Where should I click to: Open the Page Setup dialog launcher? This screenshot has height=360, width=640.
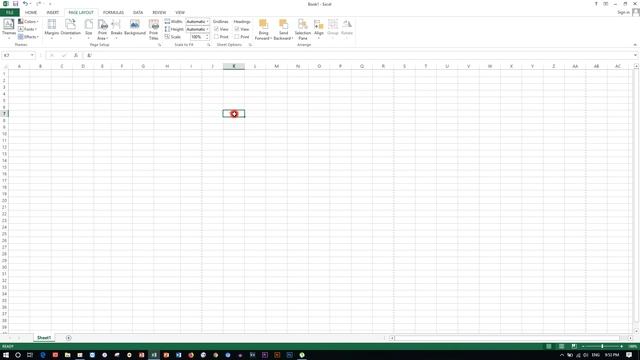pos(160,45)
